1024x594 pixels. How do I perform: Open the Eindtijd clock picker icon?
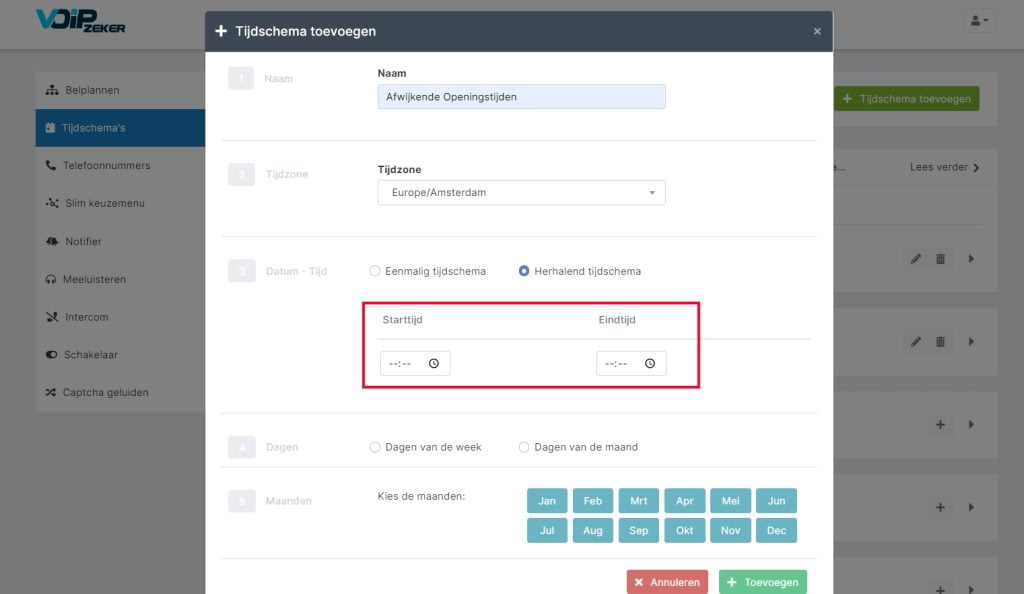[650, 364]
